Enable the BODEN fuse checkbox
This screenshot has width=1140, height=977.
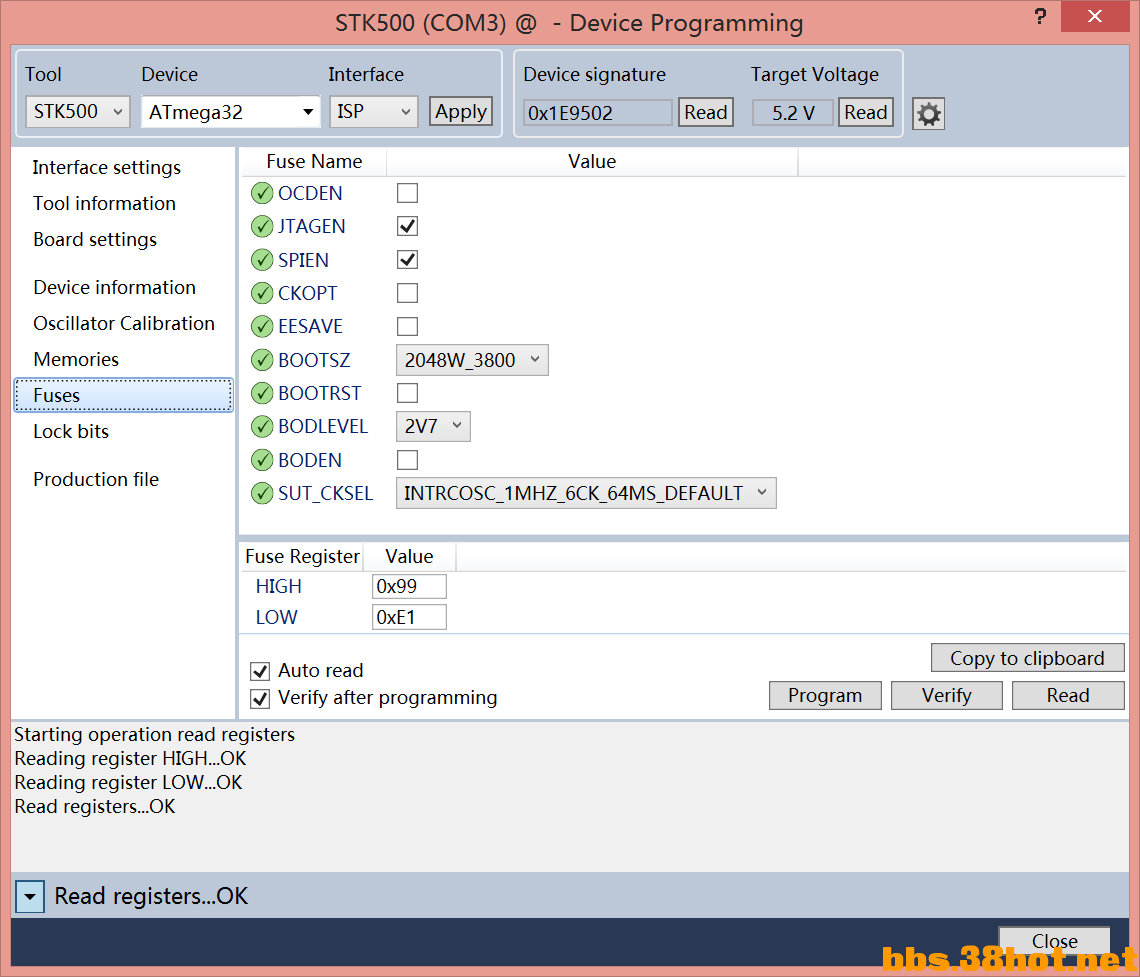click(407, 460)
